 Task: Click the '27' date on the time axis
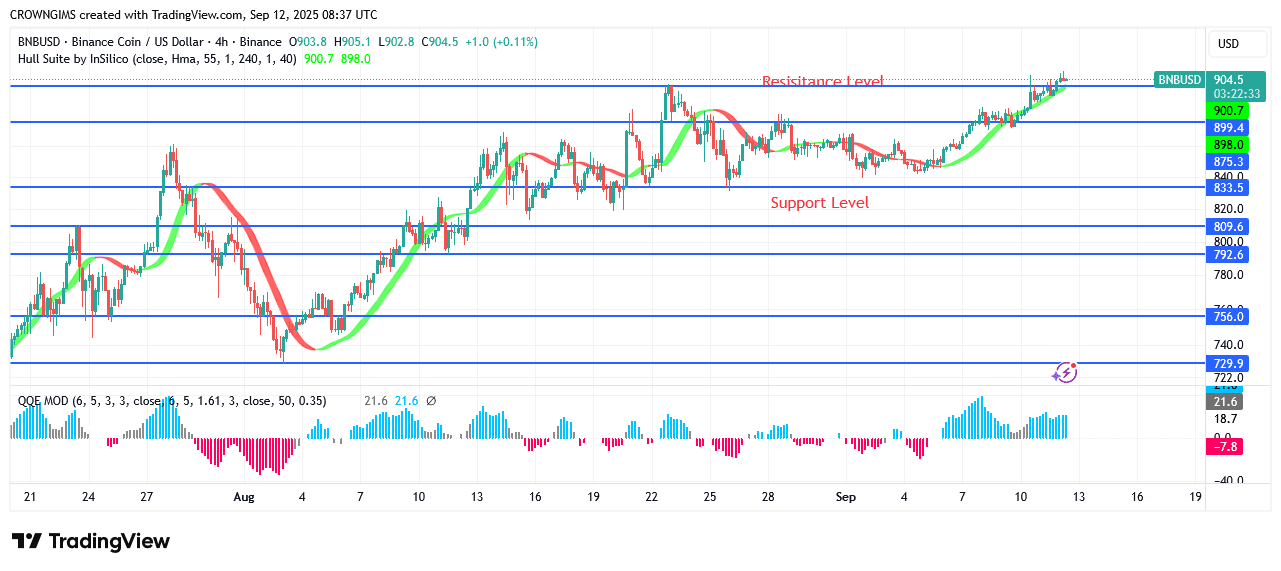click(147, 496)
